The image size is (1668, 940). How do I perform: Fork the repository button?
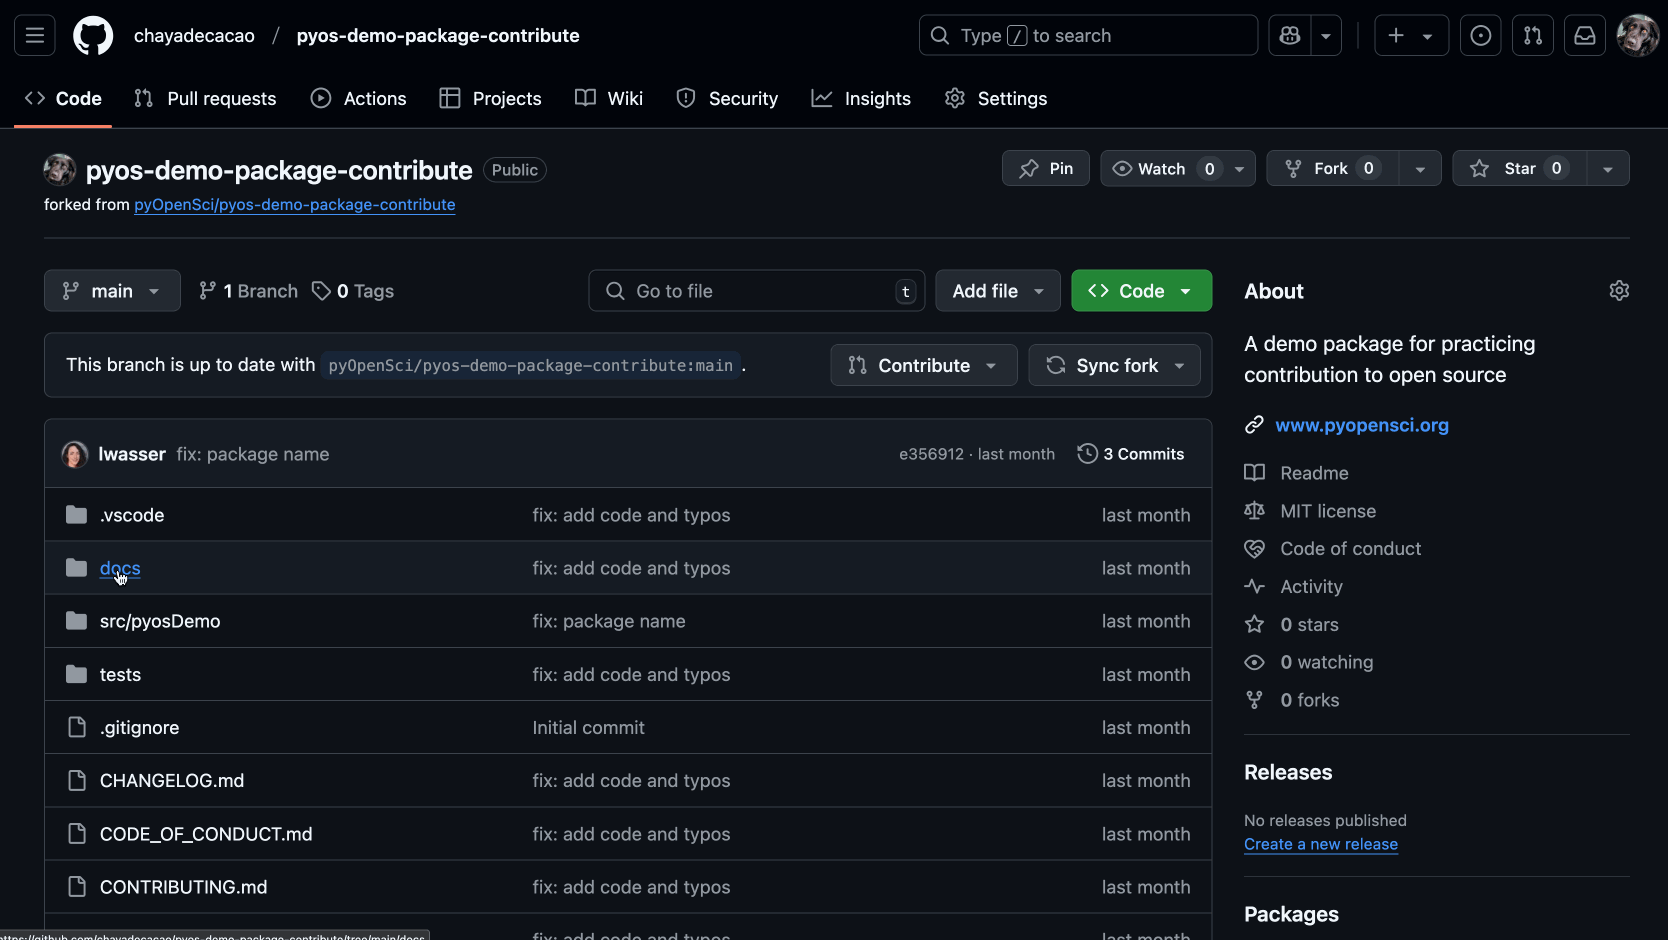1332,168
